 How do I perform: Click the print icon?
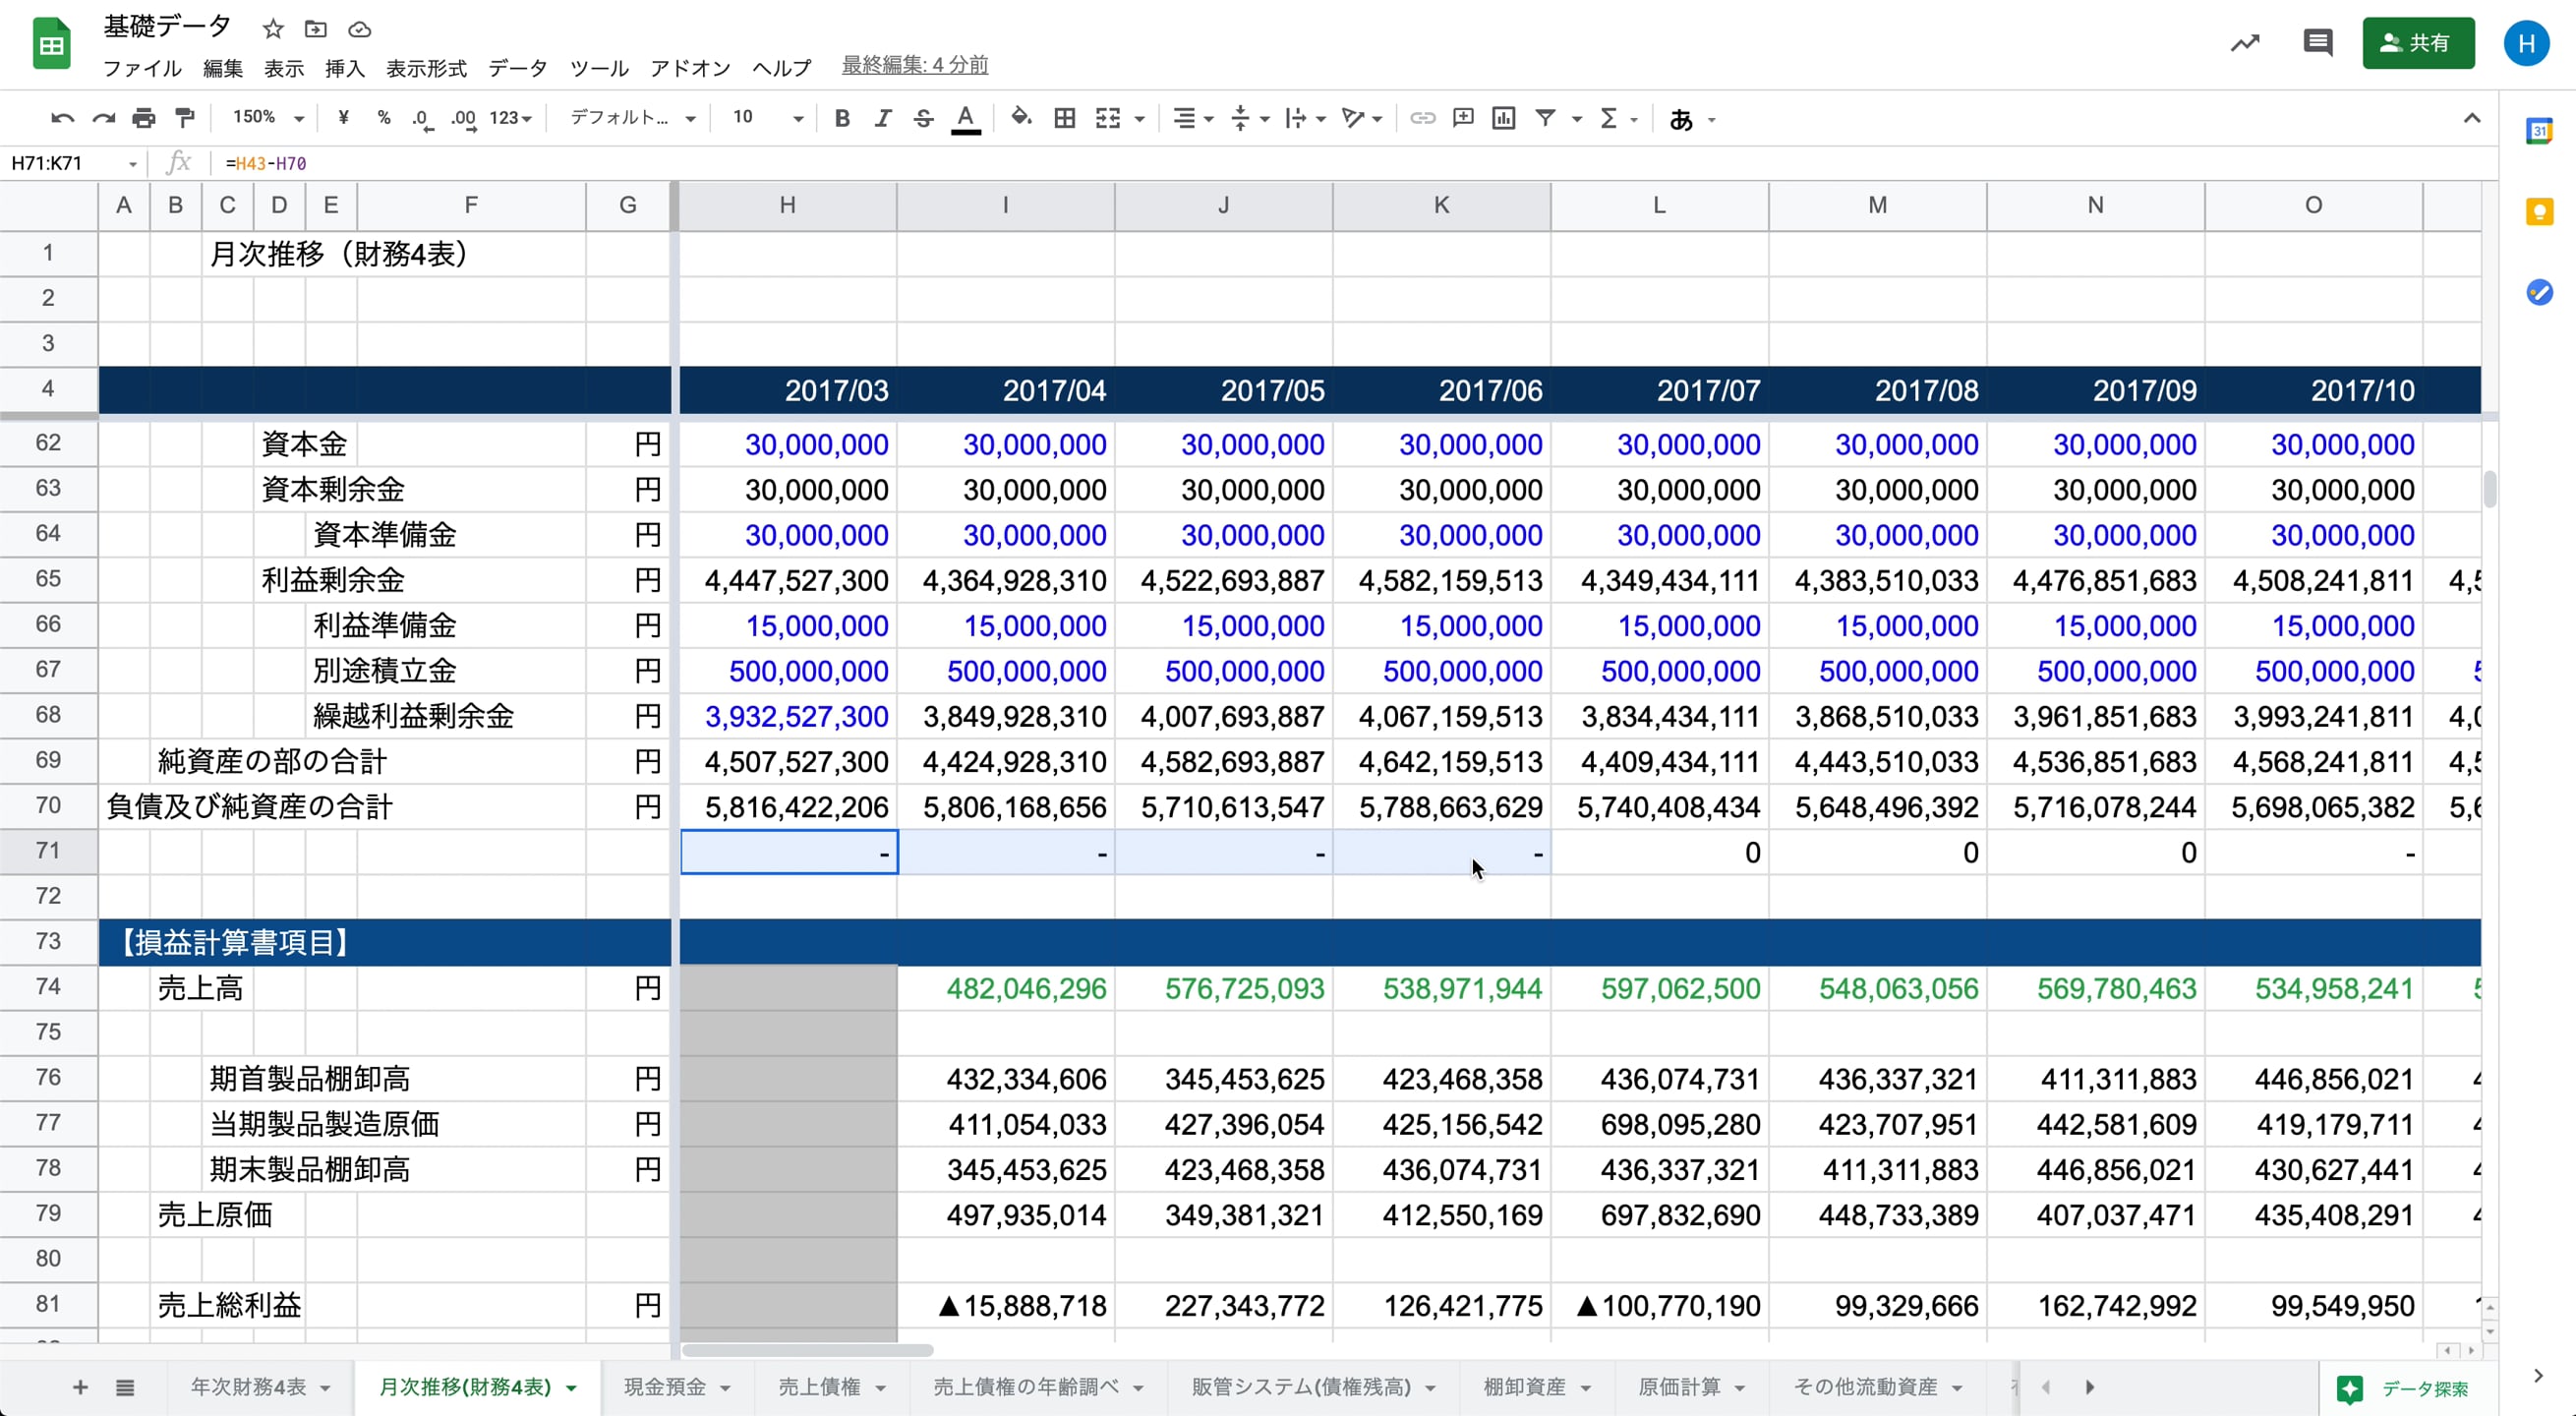[144, 118]
